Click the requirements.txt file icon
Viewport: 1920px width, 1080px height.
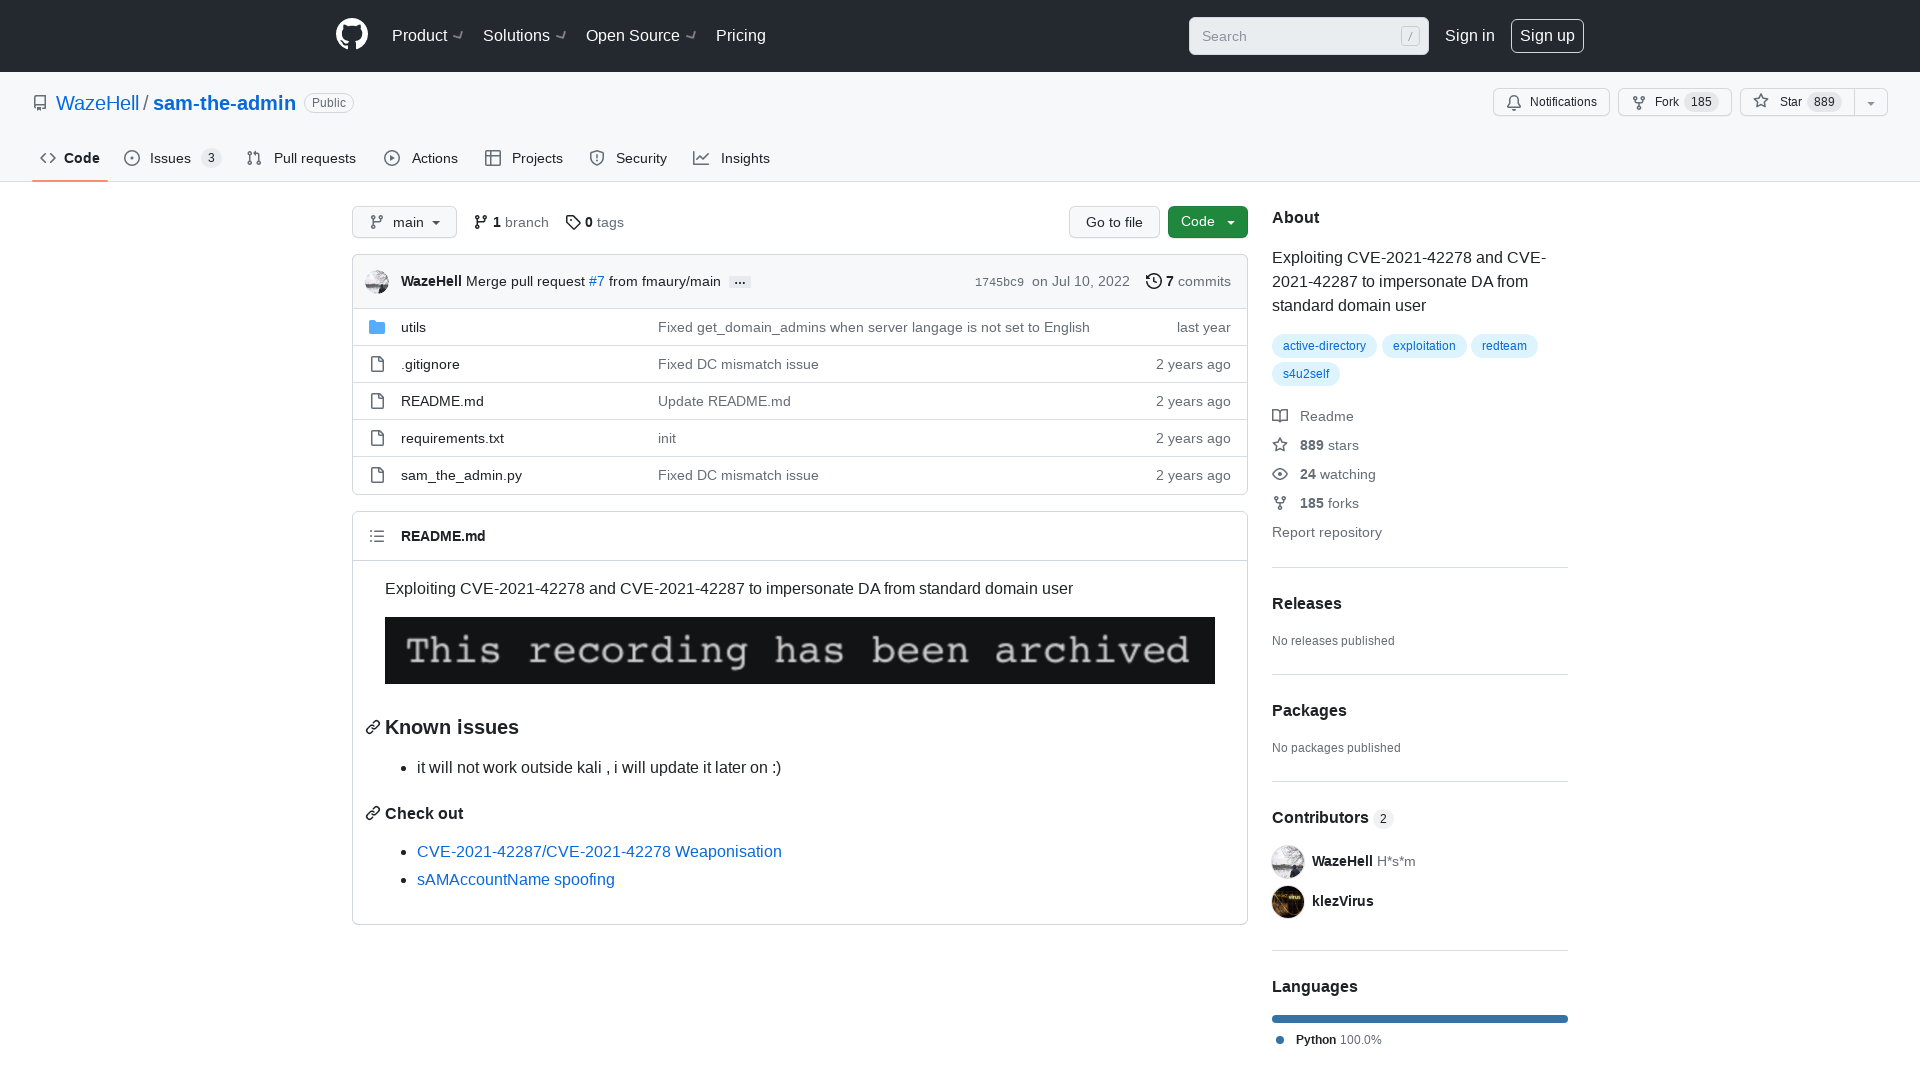tap(377, 438)
